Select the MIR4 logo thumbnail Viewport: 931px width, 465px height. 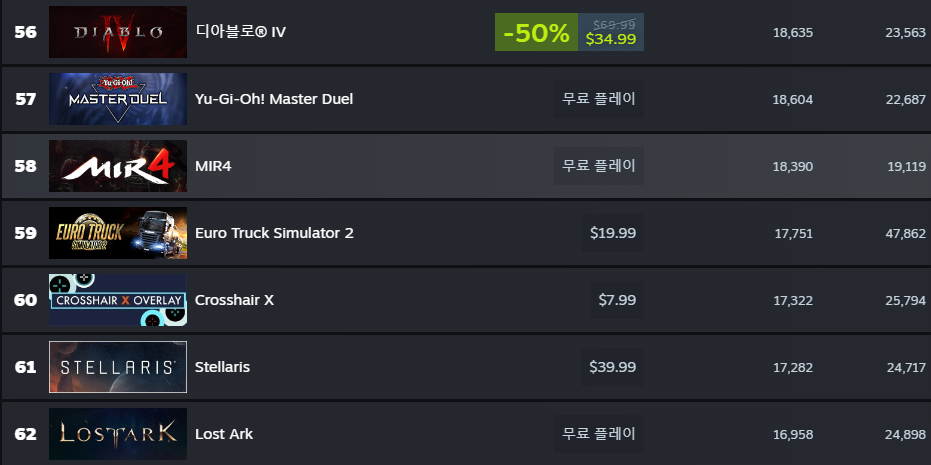pos(118,166)
